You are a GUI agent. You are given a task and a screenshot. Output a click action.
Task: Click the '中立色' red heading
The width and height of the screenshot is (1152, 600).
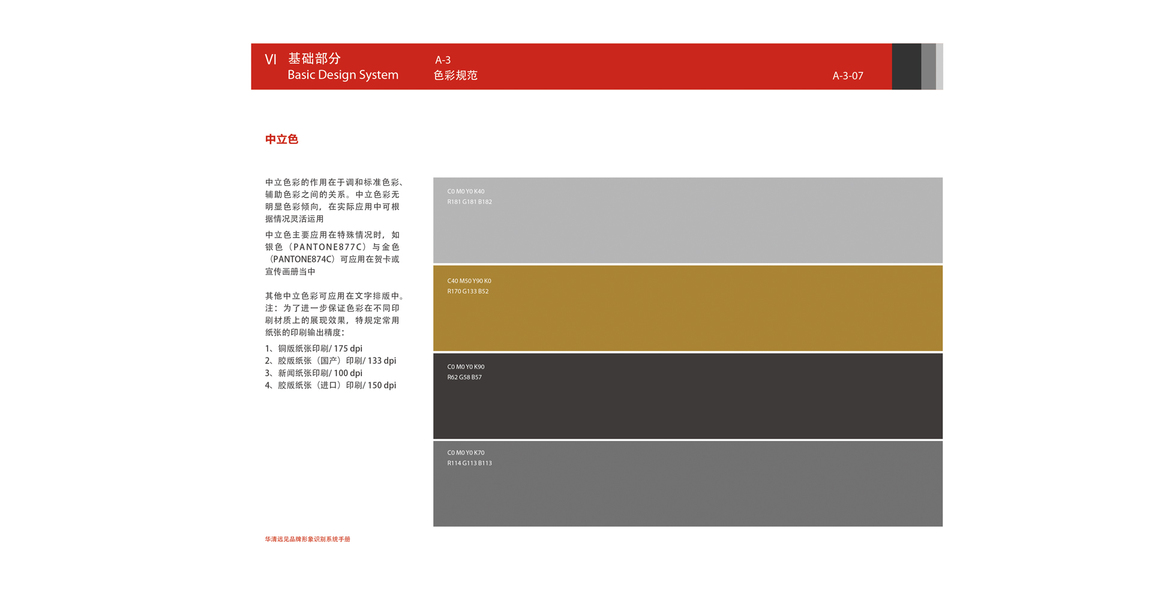point(281,139)
